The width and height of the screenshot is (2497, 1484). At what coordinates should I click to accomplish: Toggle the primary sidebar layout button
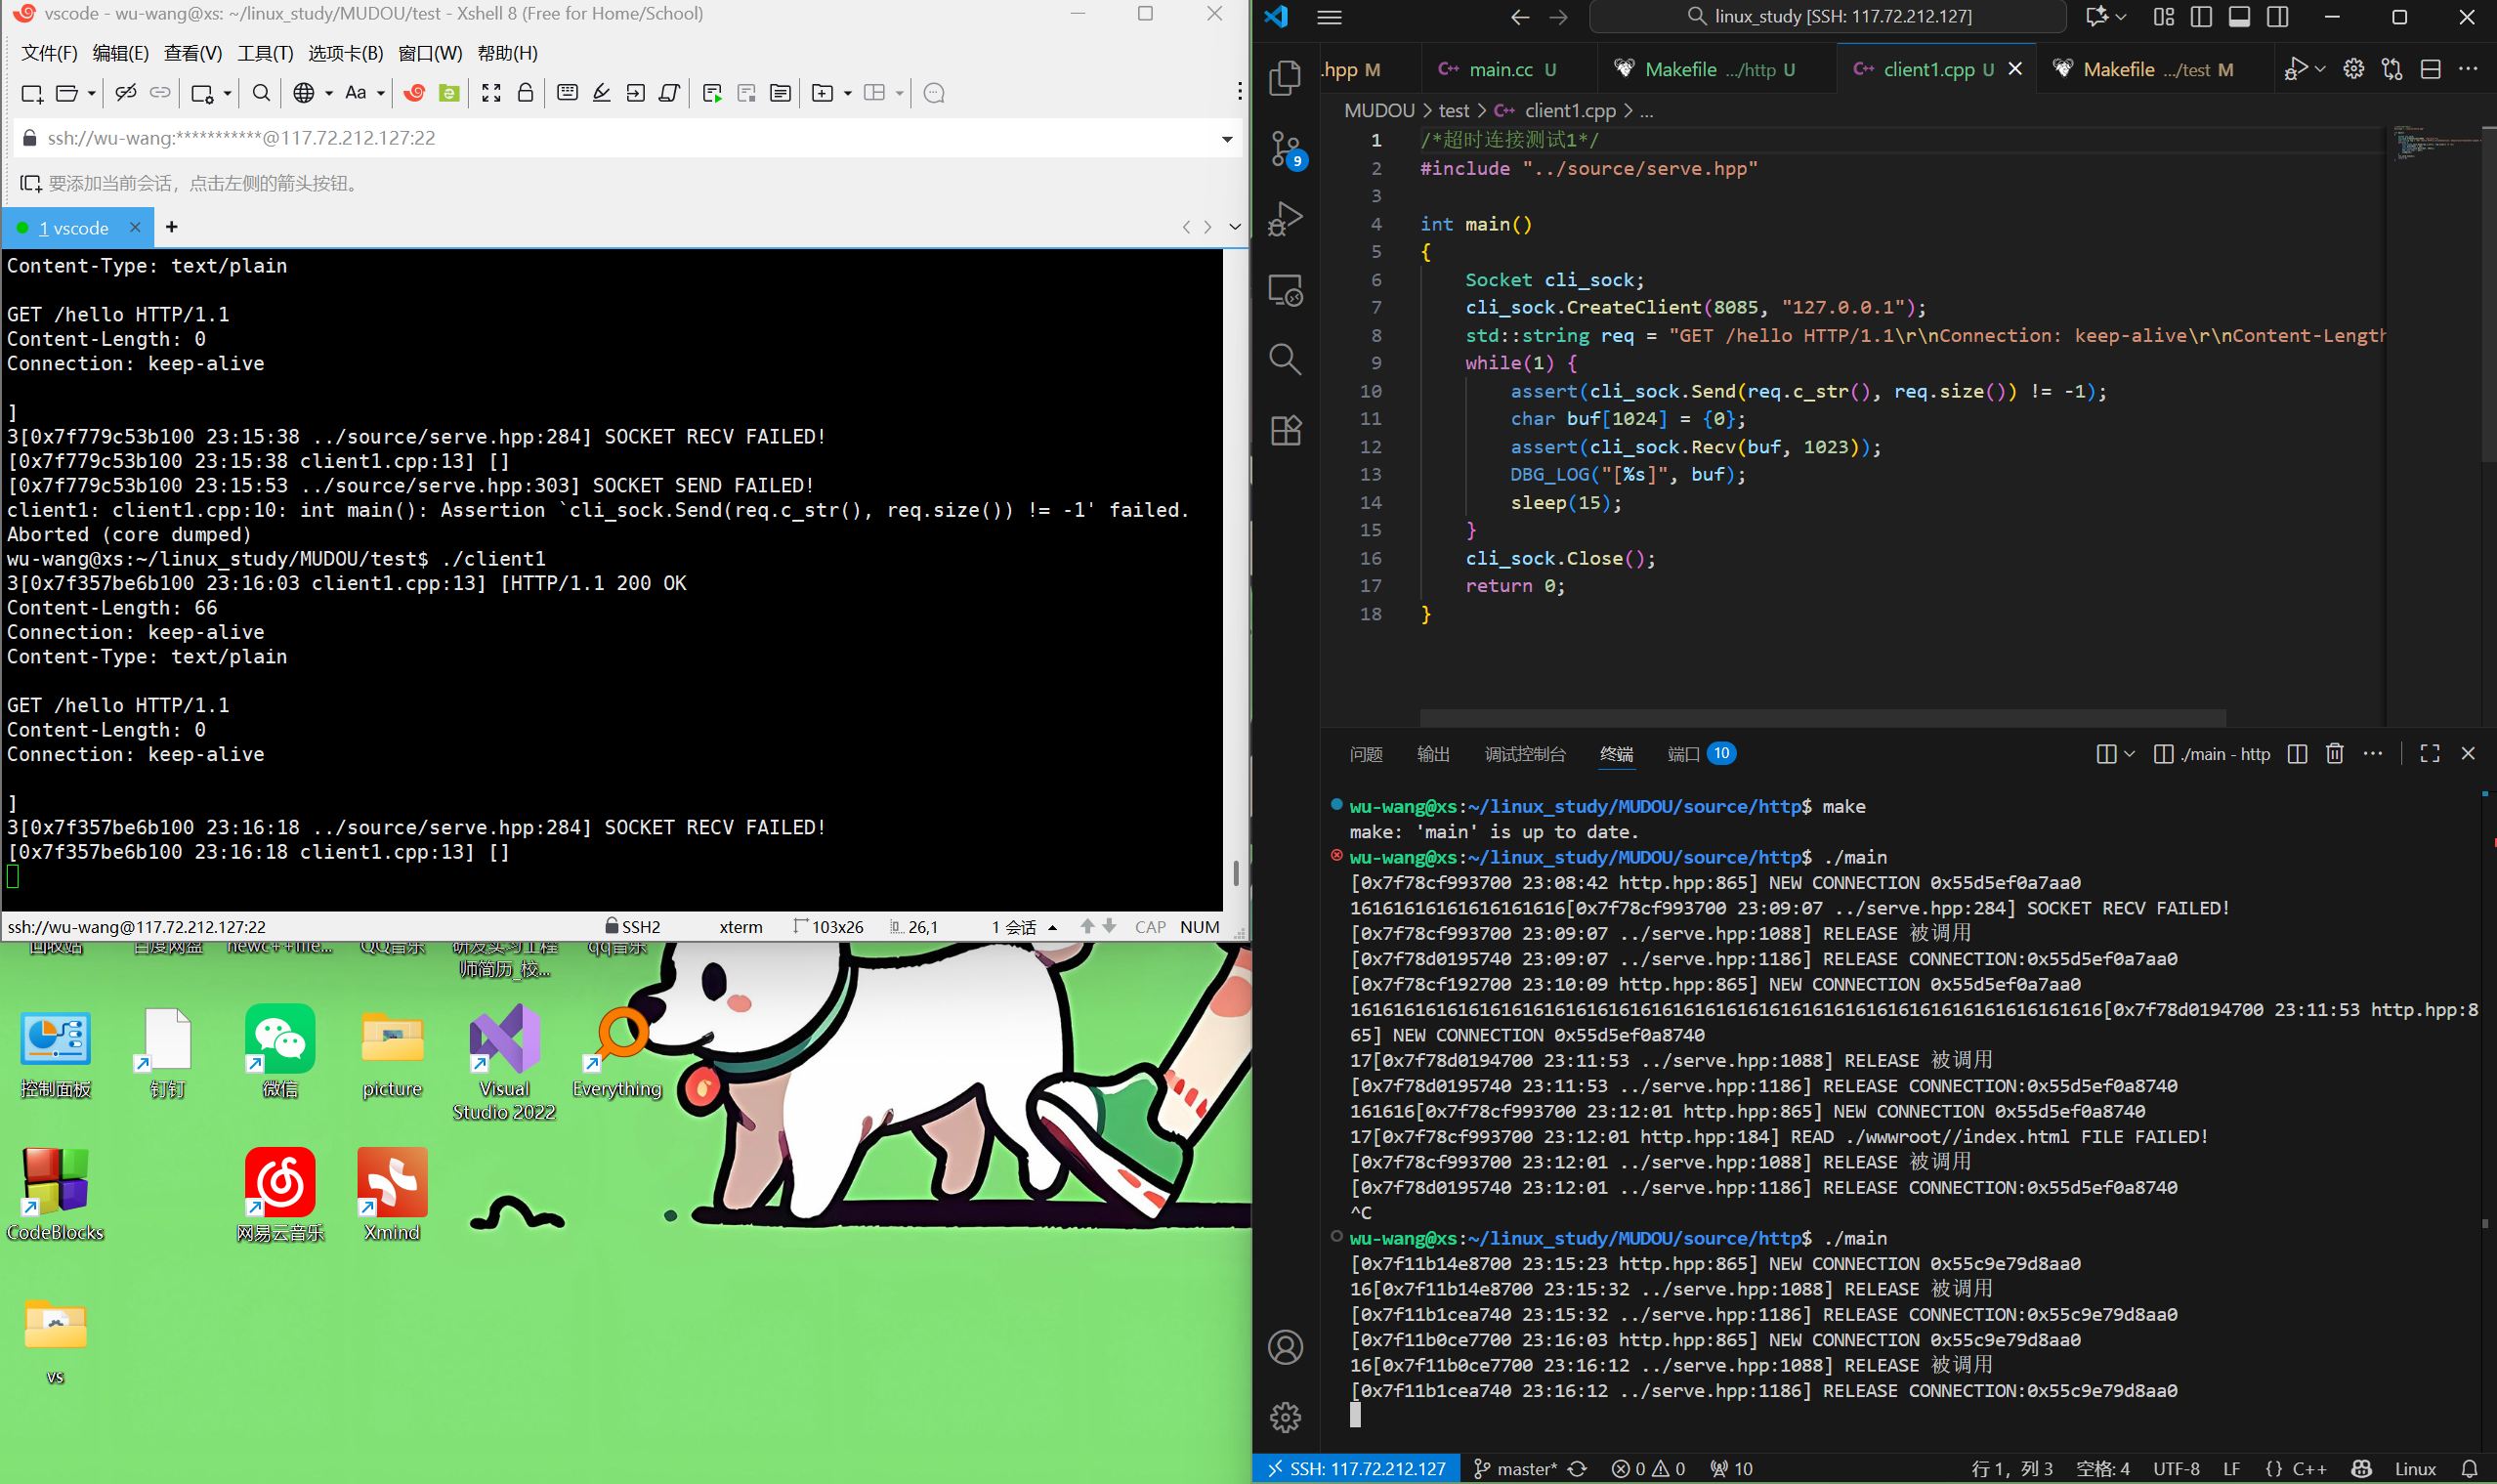pos(2201,17)
